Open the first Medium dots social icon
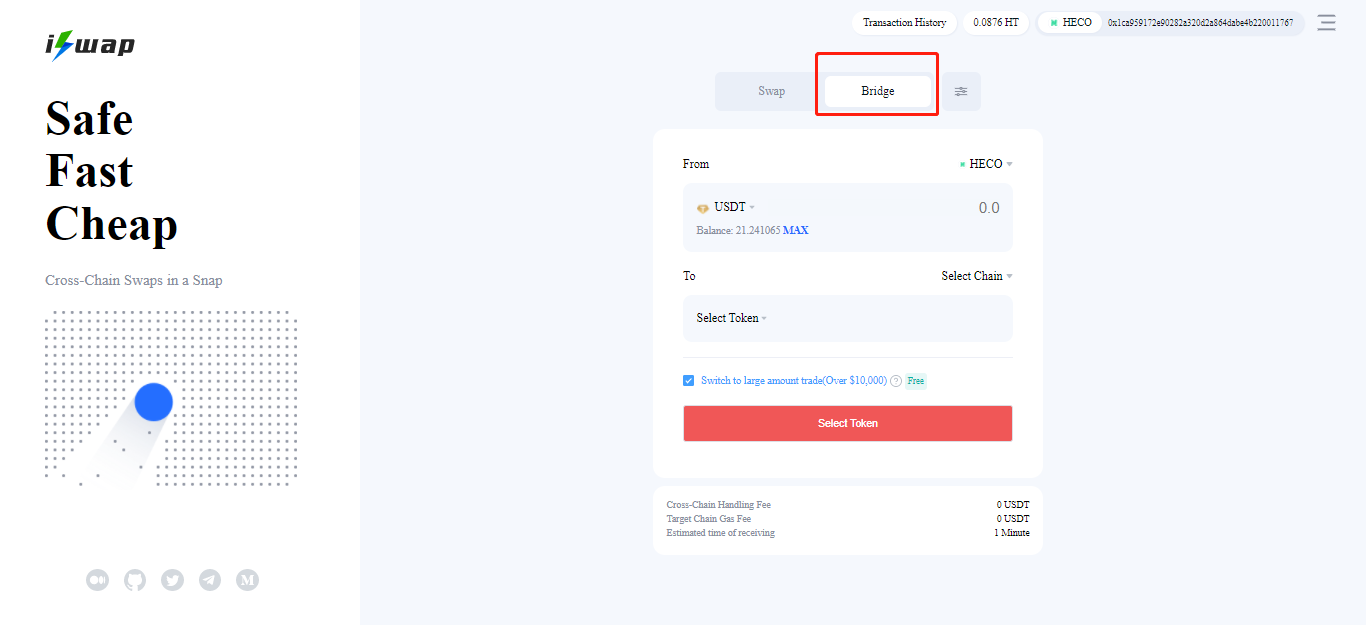This screenshot has height=625, width=1366. coord(97,579)
